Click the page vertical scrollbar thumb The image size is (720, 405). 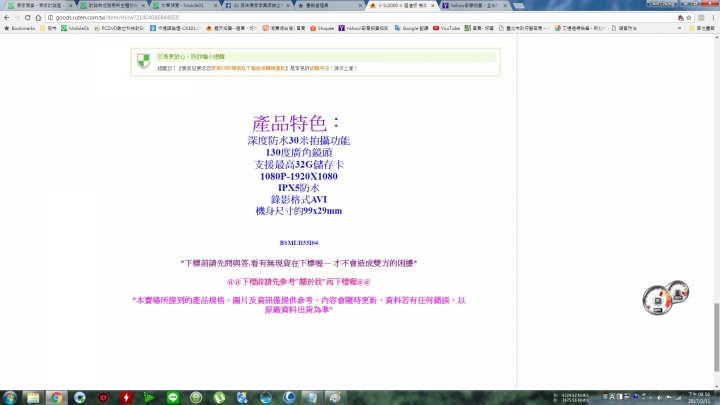pyautogui.click(x=716, y=338)
